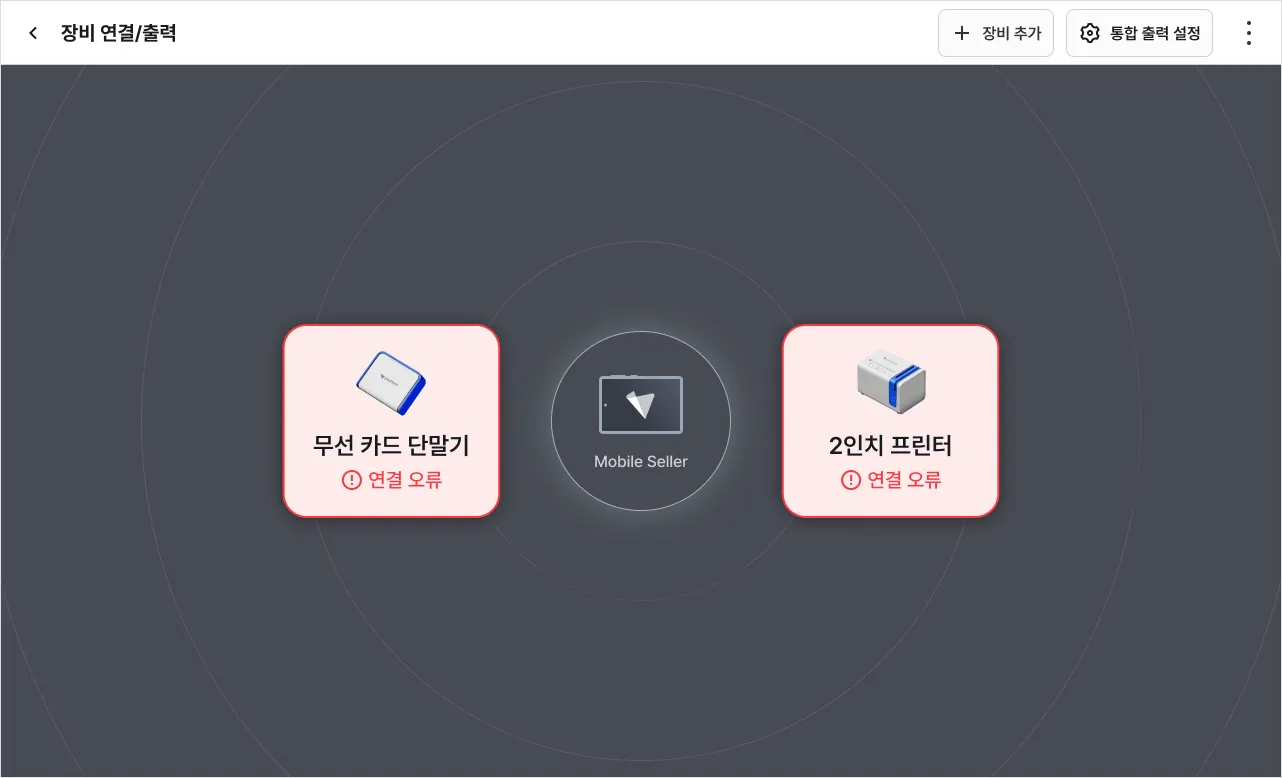Add a device with 장비 추가 button
1282x778 pixels.
click(996, 33)
